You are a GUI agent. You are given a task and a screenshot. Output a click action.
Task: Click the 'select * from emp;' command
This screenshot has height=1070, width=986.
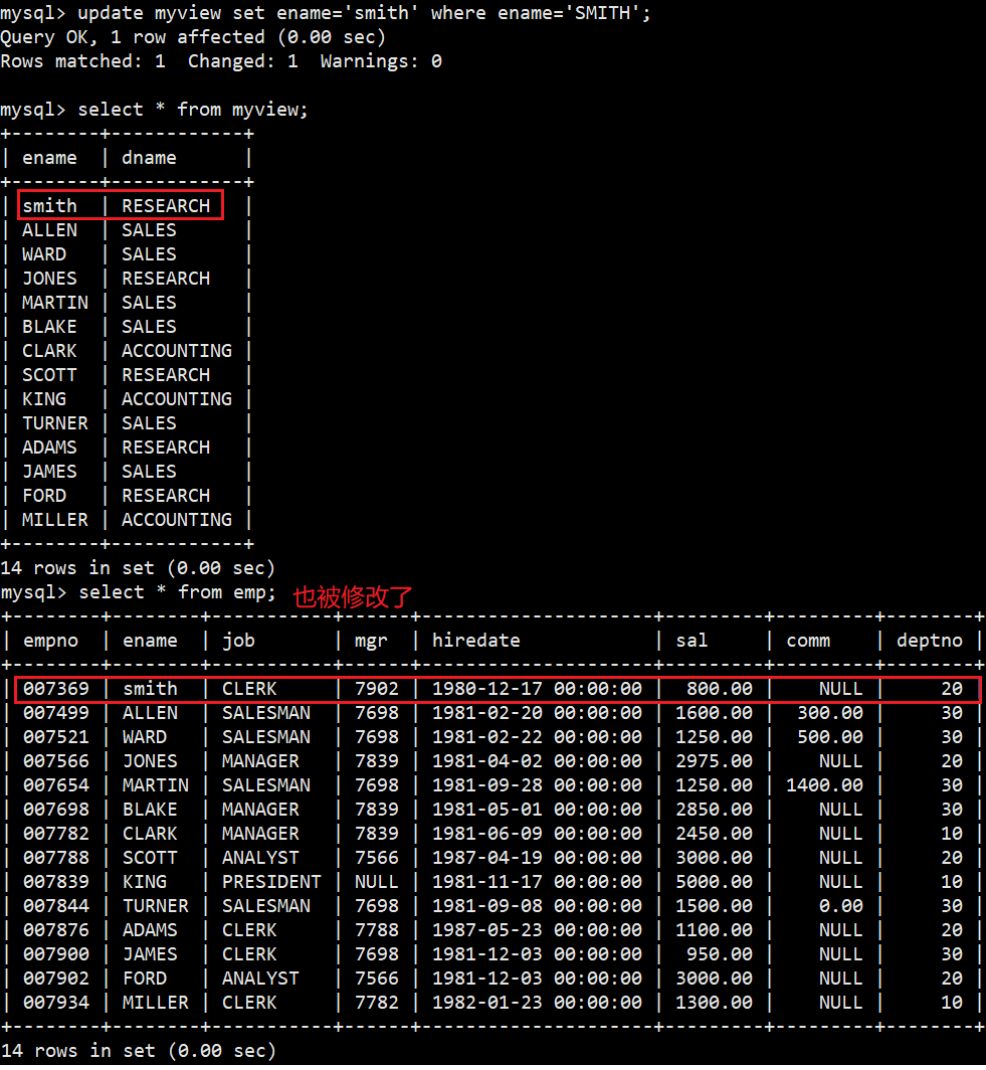[177, 592]
